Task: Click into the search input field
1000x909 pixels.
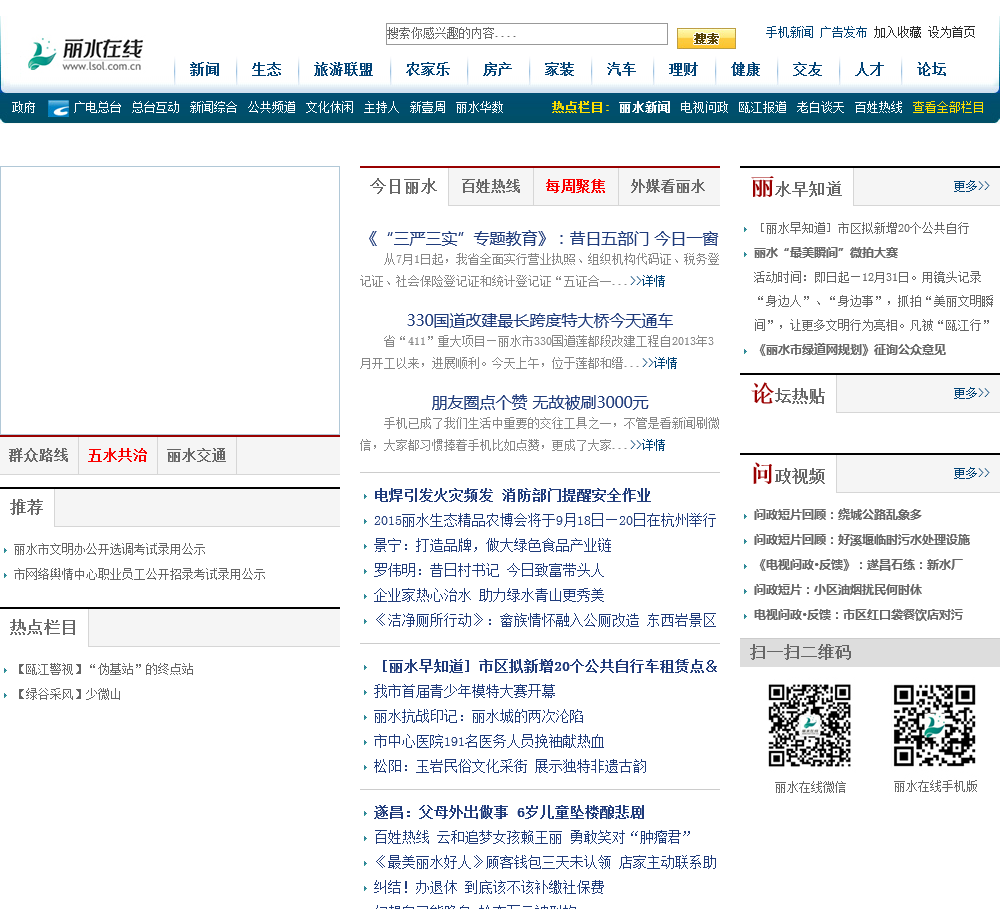Action: (x=526, y=34)
